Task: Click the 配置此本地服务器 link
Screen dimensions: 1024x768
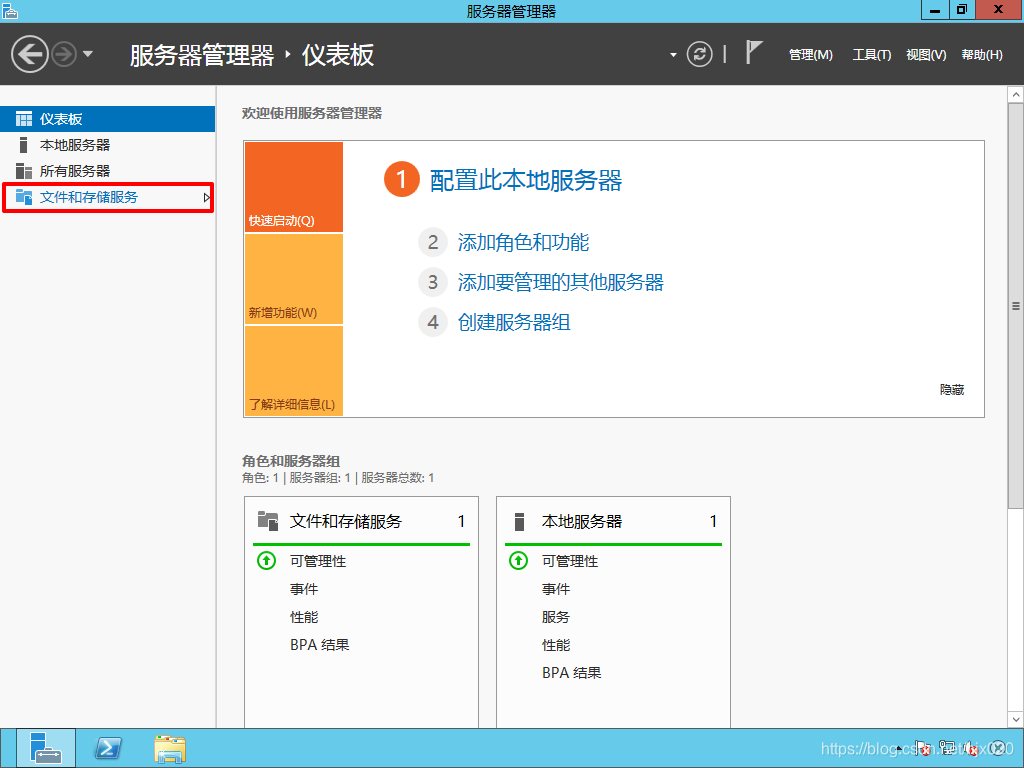Action: [526, 180]
